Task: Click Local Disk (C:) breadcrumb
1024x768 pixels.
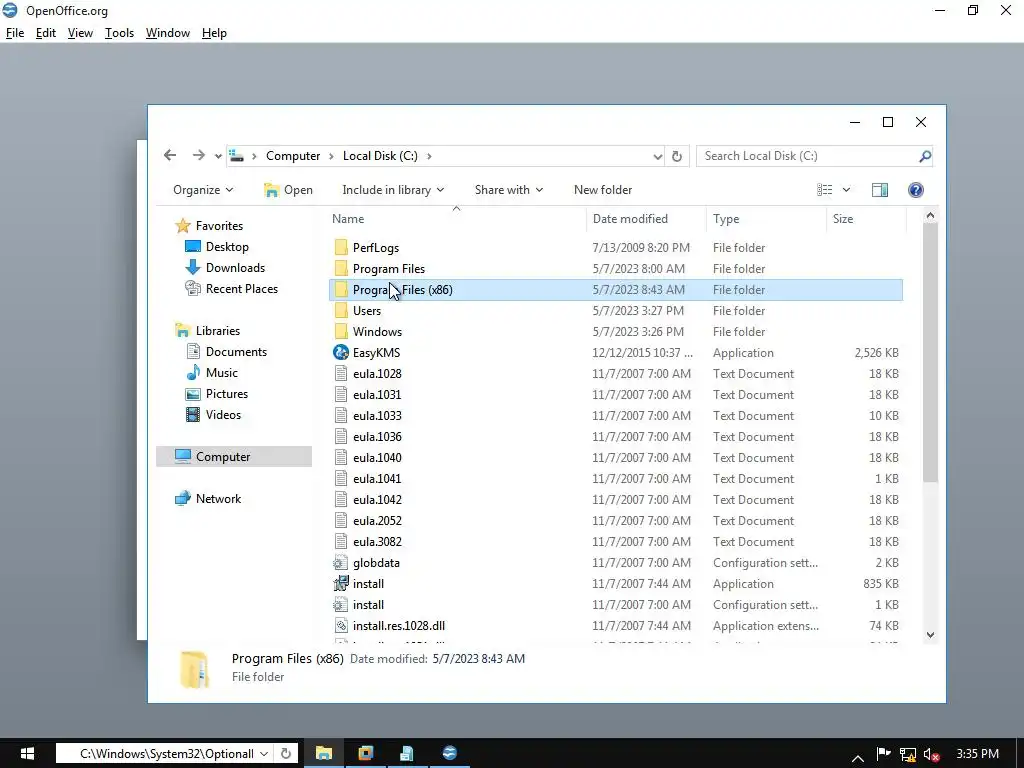Action: (380, 156)
